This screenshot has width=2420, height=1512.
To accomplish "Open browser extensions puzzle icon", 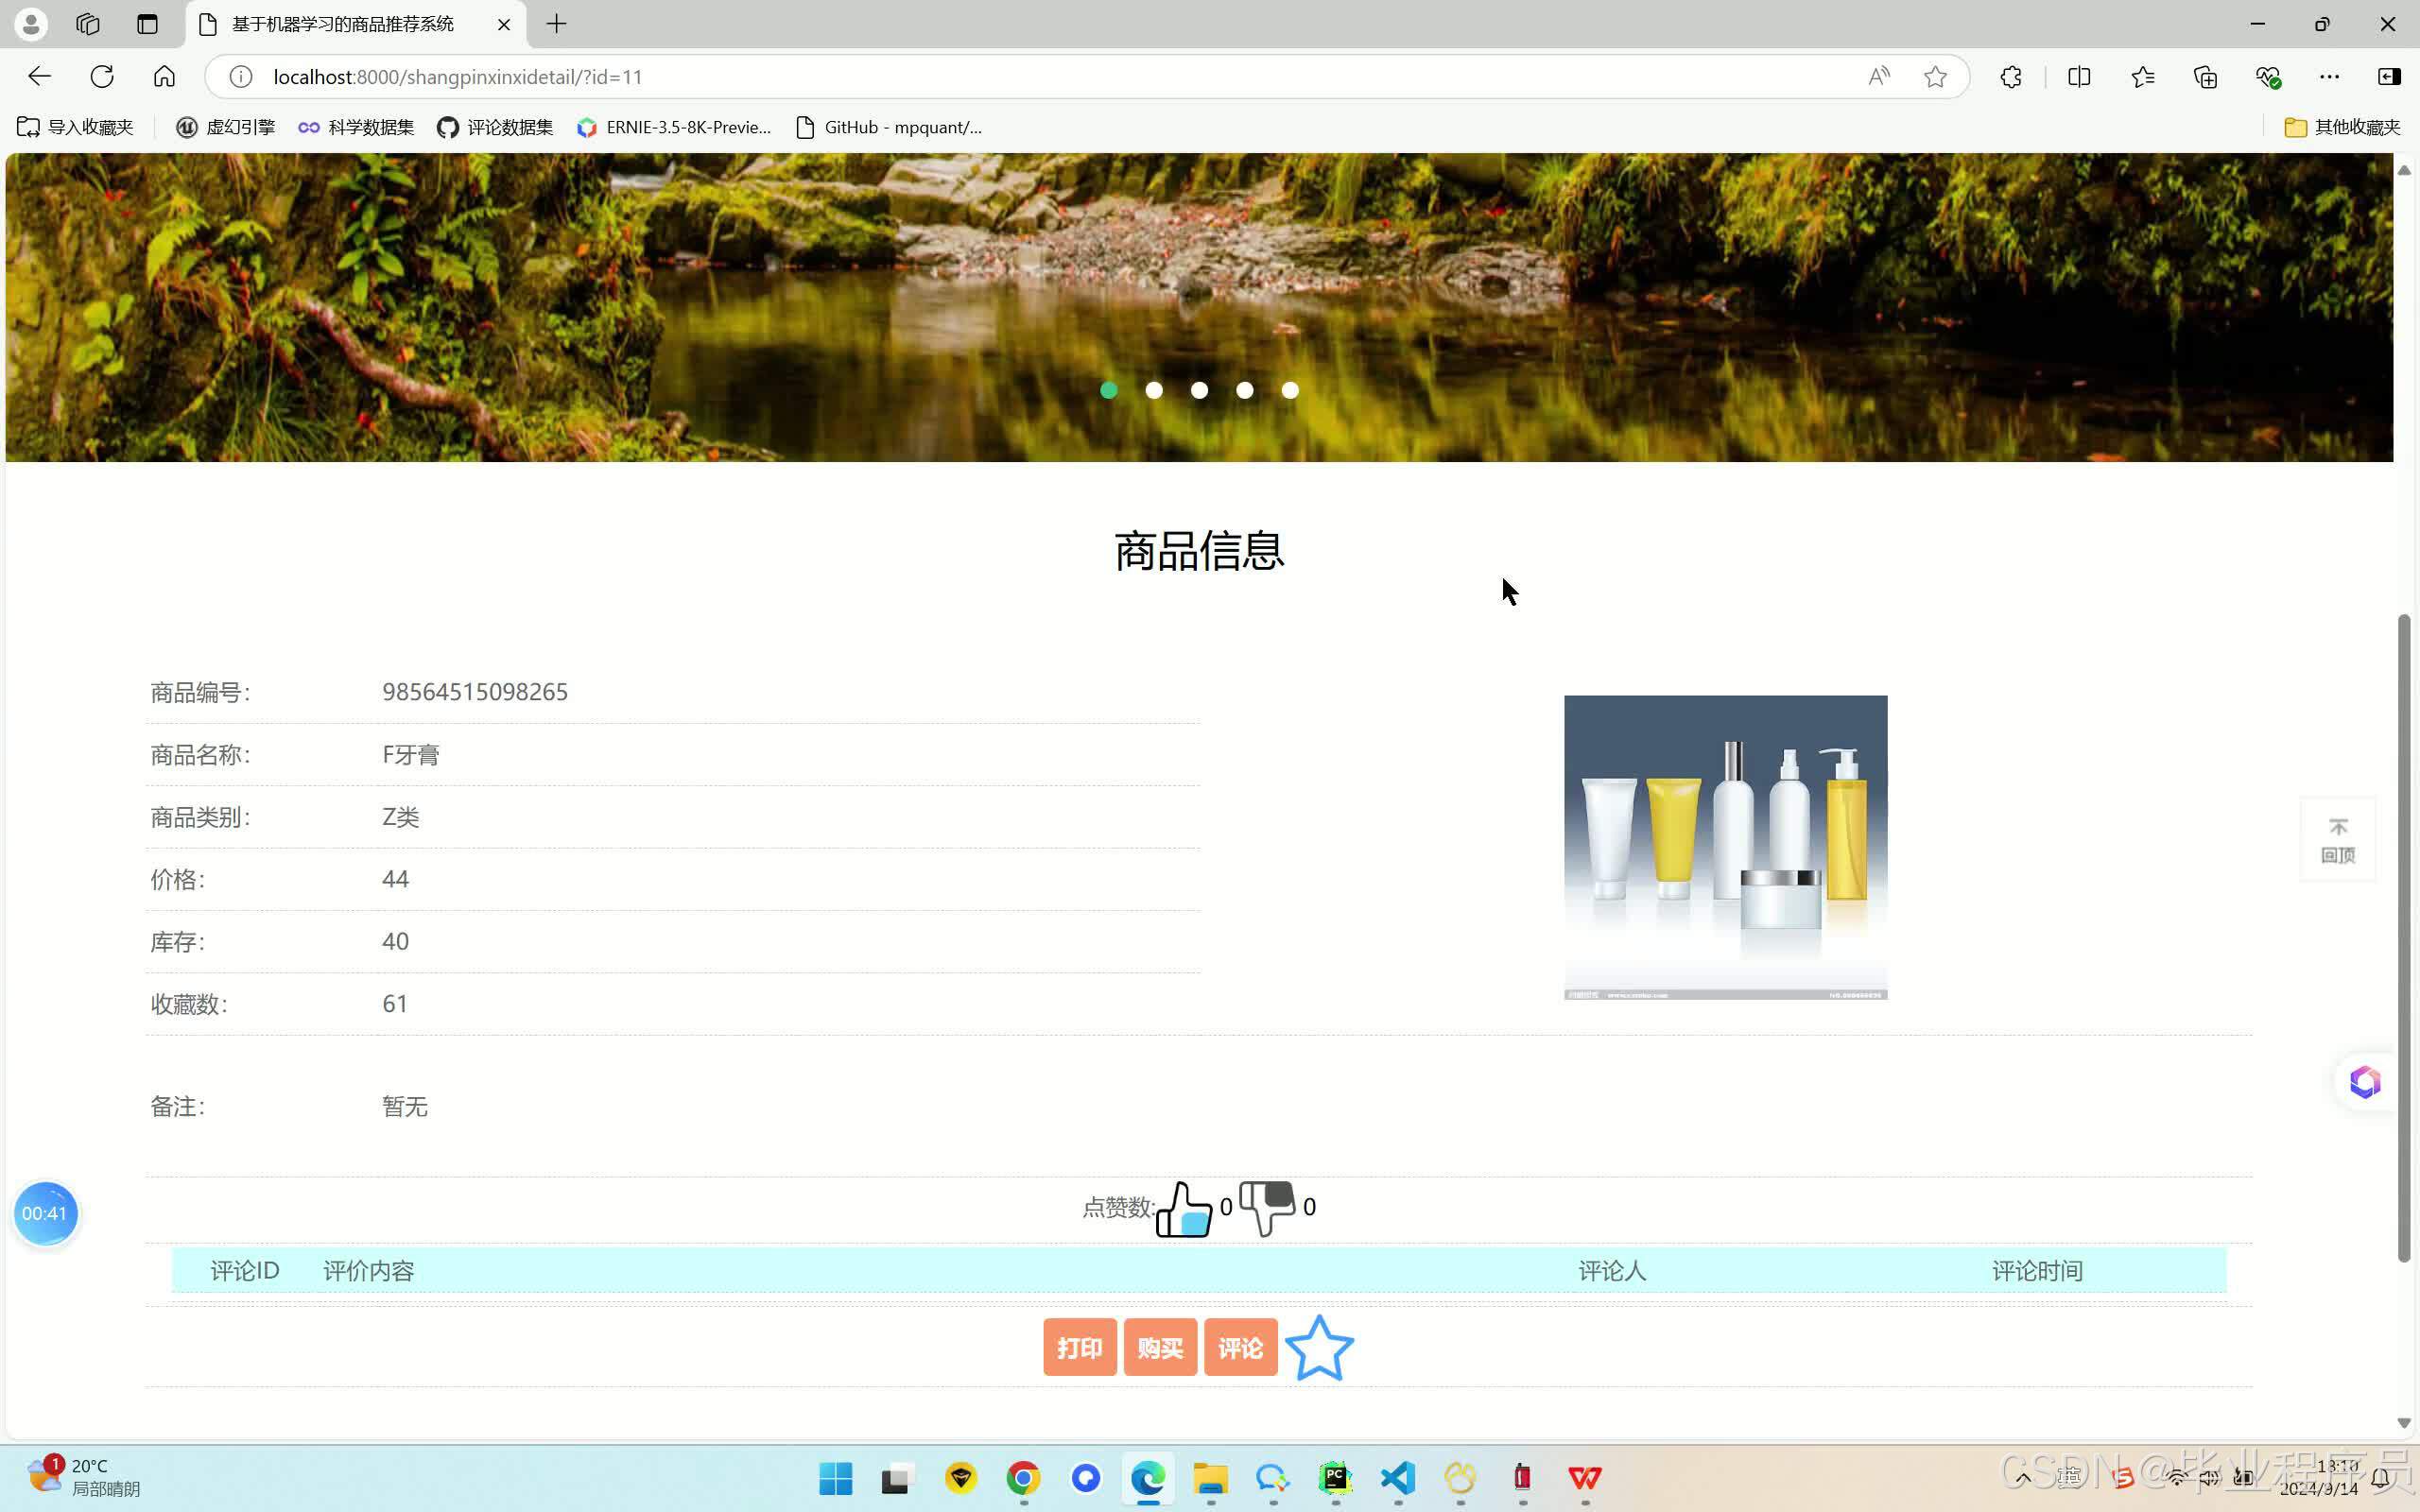I will (2011, 77).
